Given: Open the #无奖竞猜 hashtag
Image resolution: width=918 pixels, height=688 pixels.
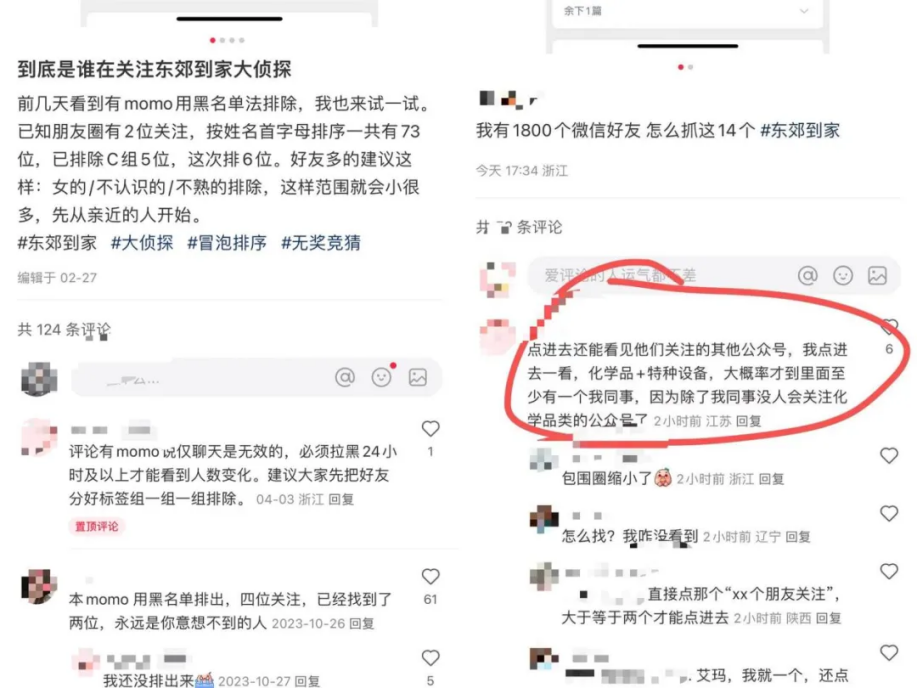Looking at the screenshot, I should 321,243.
